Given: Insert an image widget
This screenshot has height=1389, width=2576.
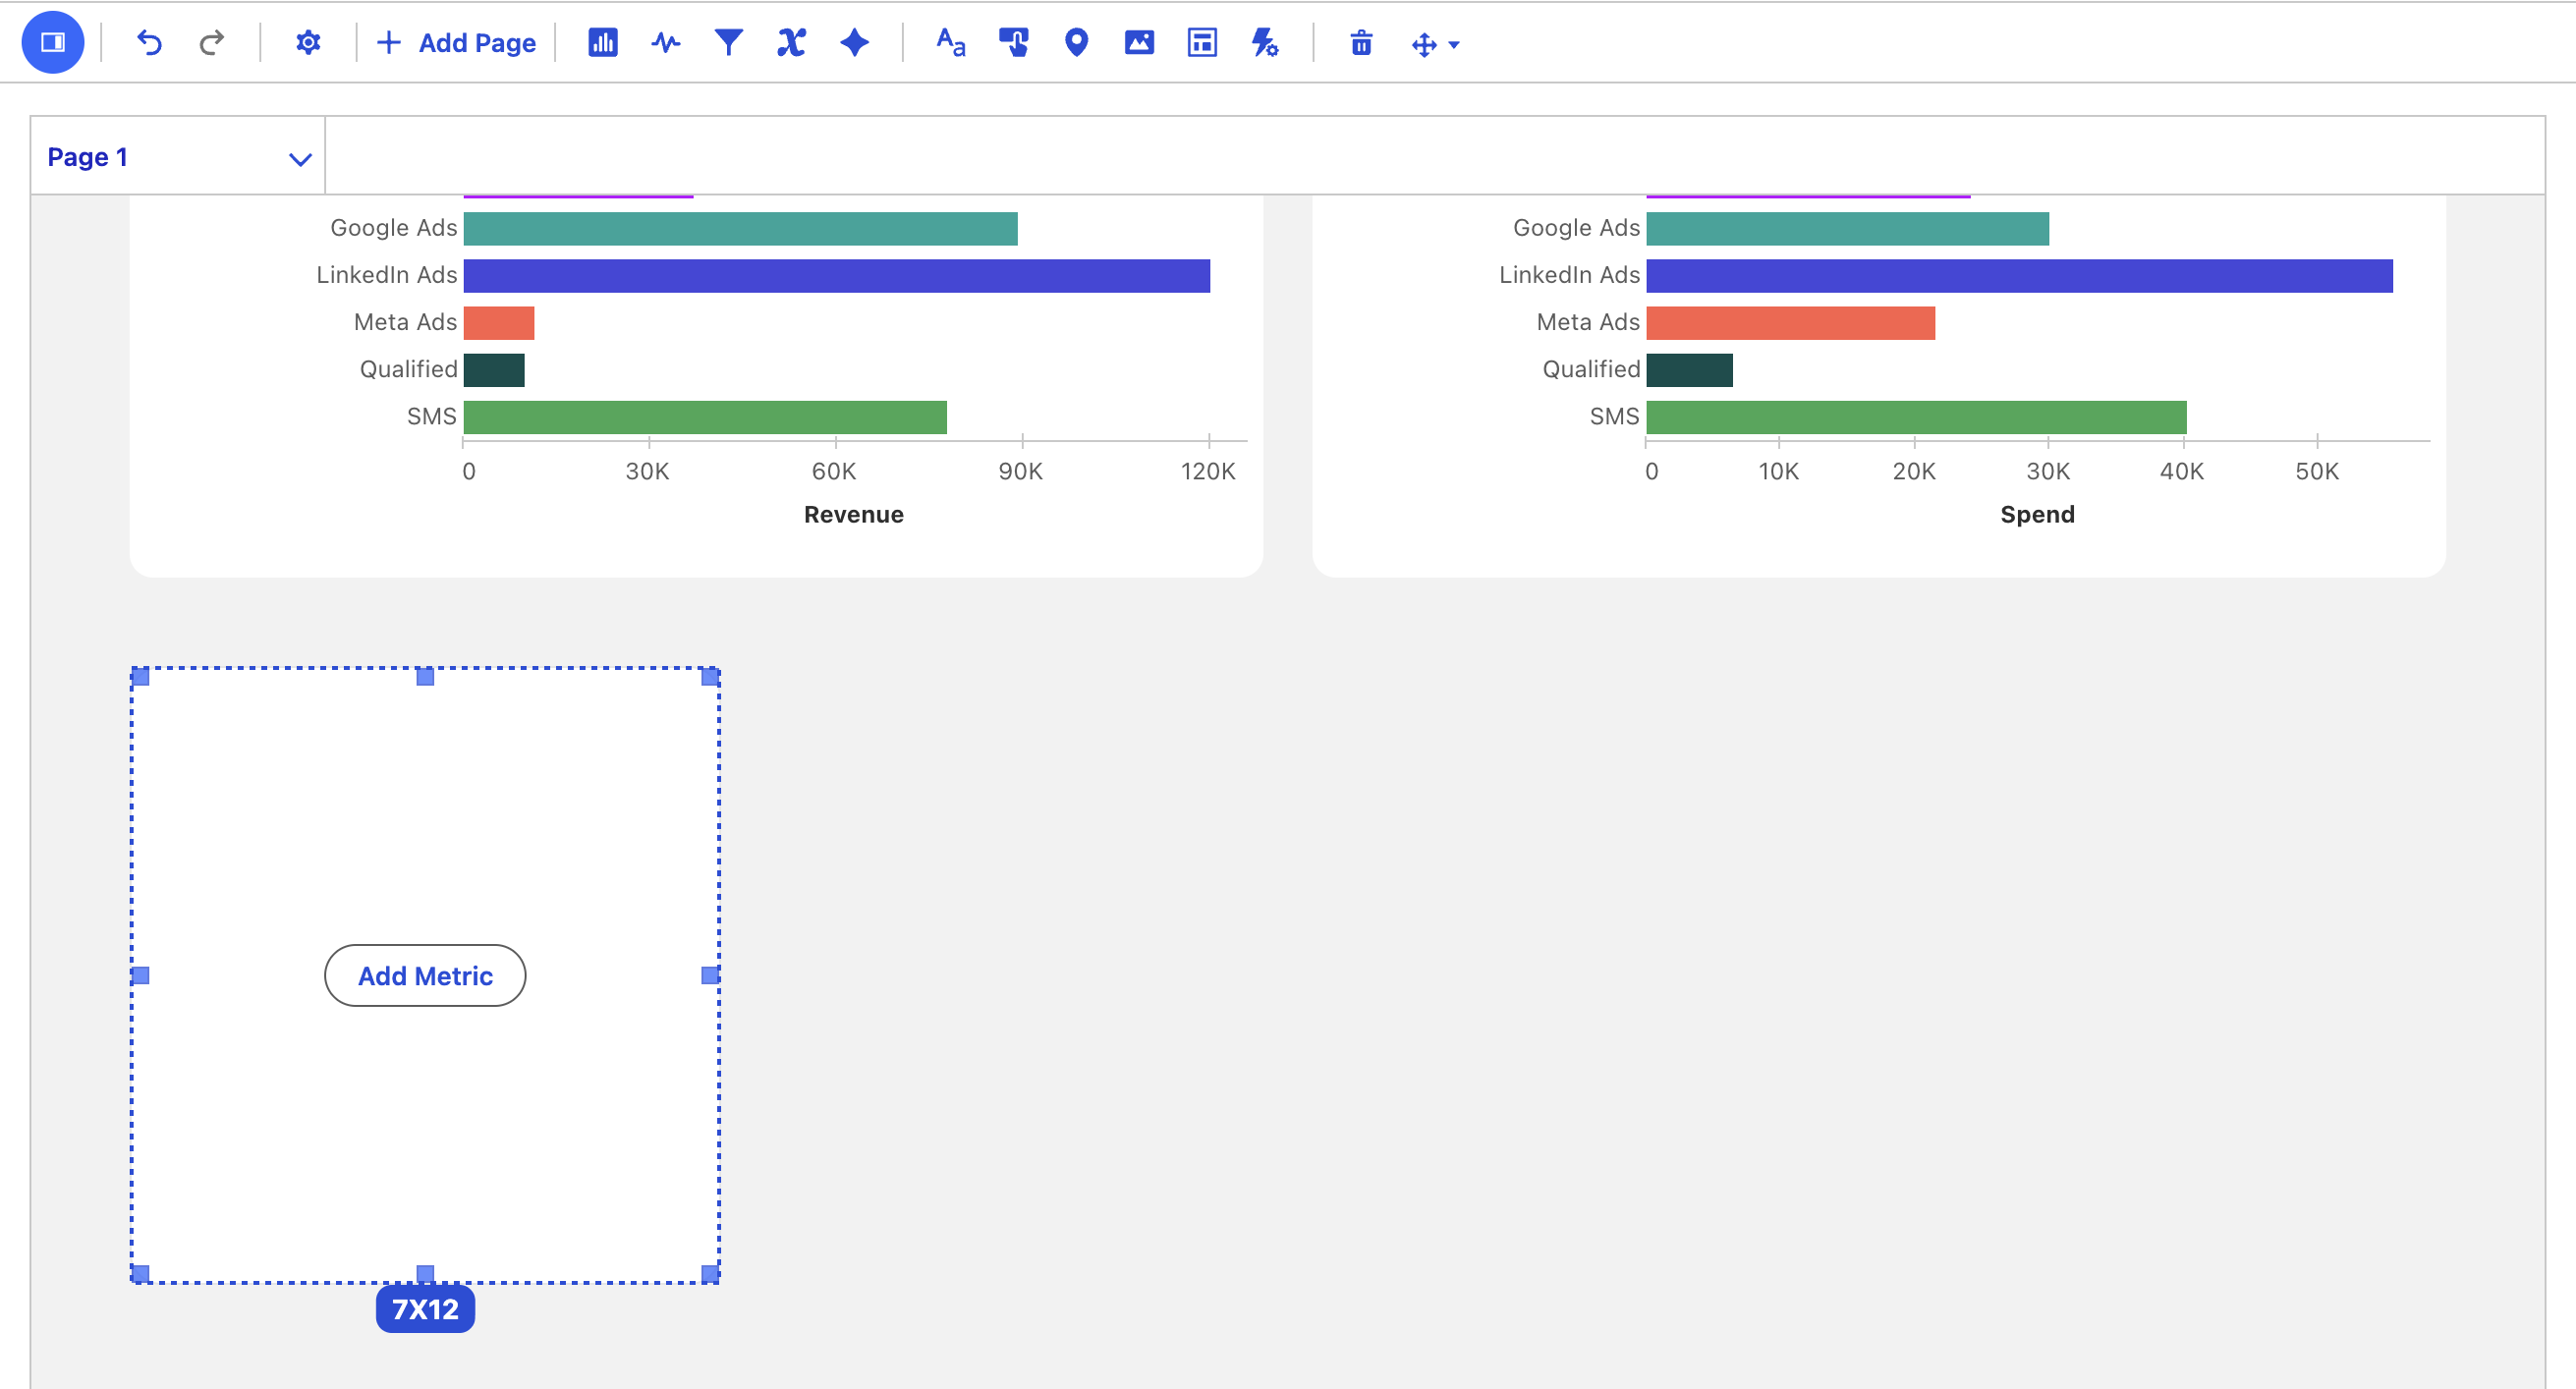Looking at the screenshot, I should coord(1139,43).
